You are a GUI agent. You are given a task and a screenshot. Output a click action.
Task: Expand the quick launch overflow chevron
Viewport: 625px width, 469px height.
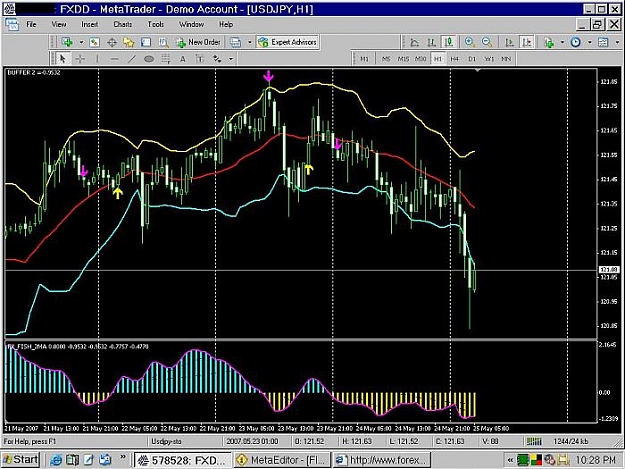tap(123, 457)
